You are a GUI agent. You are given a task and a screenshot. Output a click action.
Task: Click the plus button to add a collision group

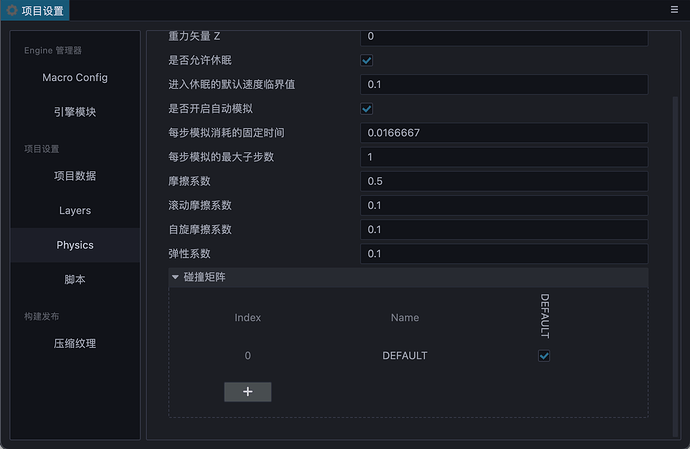(247, 391)
